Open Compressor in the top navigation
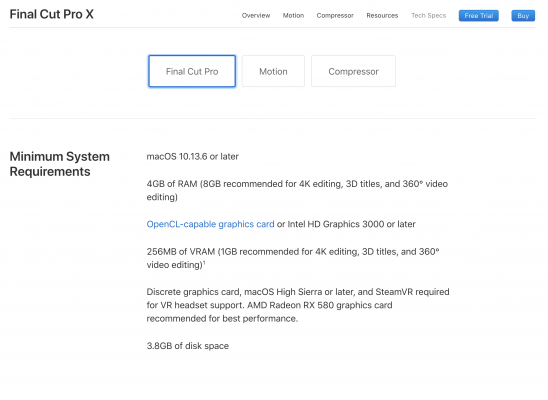The height and width of the screenshot is (400, 548). 335,16
